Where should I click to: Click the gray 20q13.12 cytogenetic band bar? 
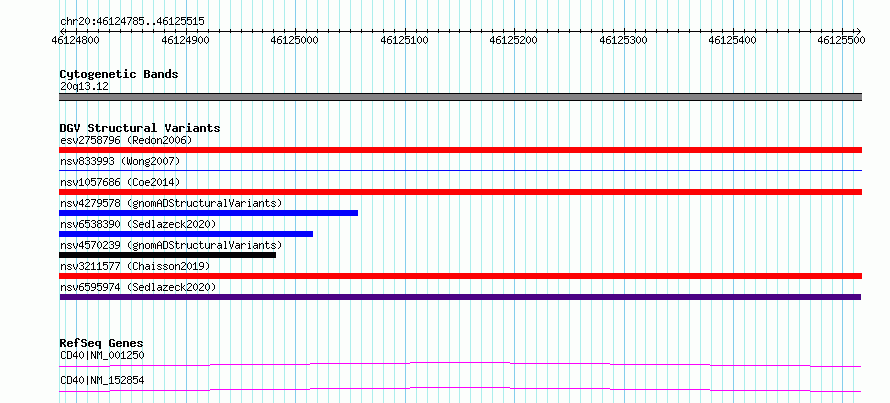click(460, 97)
